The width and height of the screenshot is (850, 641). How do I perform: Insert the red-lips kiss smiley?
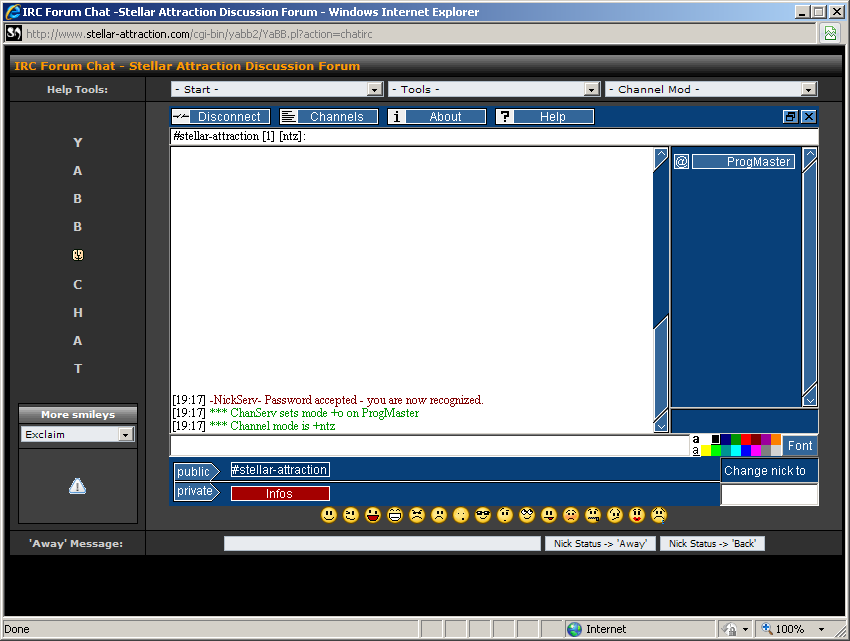point(637,515)
